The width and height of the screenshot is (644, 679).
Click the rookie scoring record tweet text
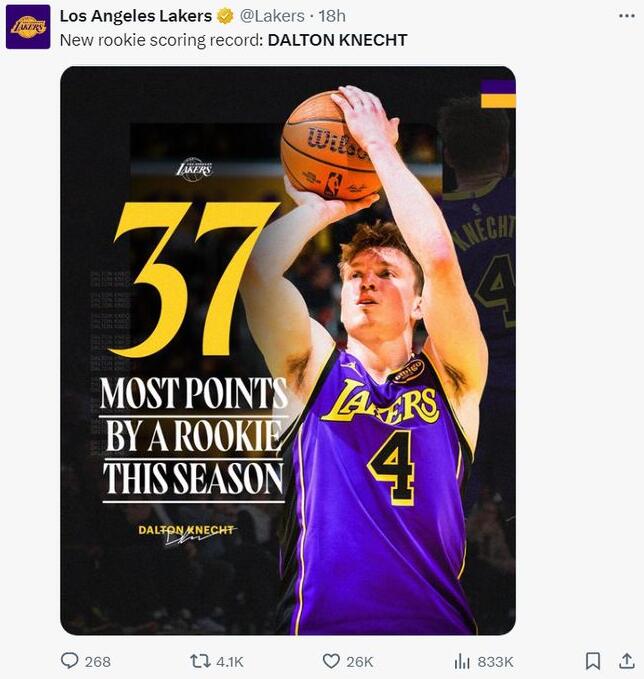(x=233, y=40)
